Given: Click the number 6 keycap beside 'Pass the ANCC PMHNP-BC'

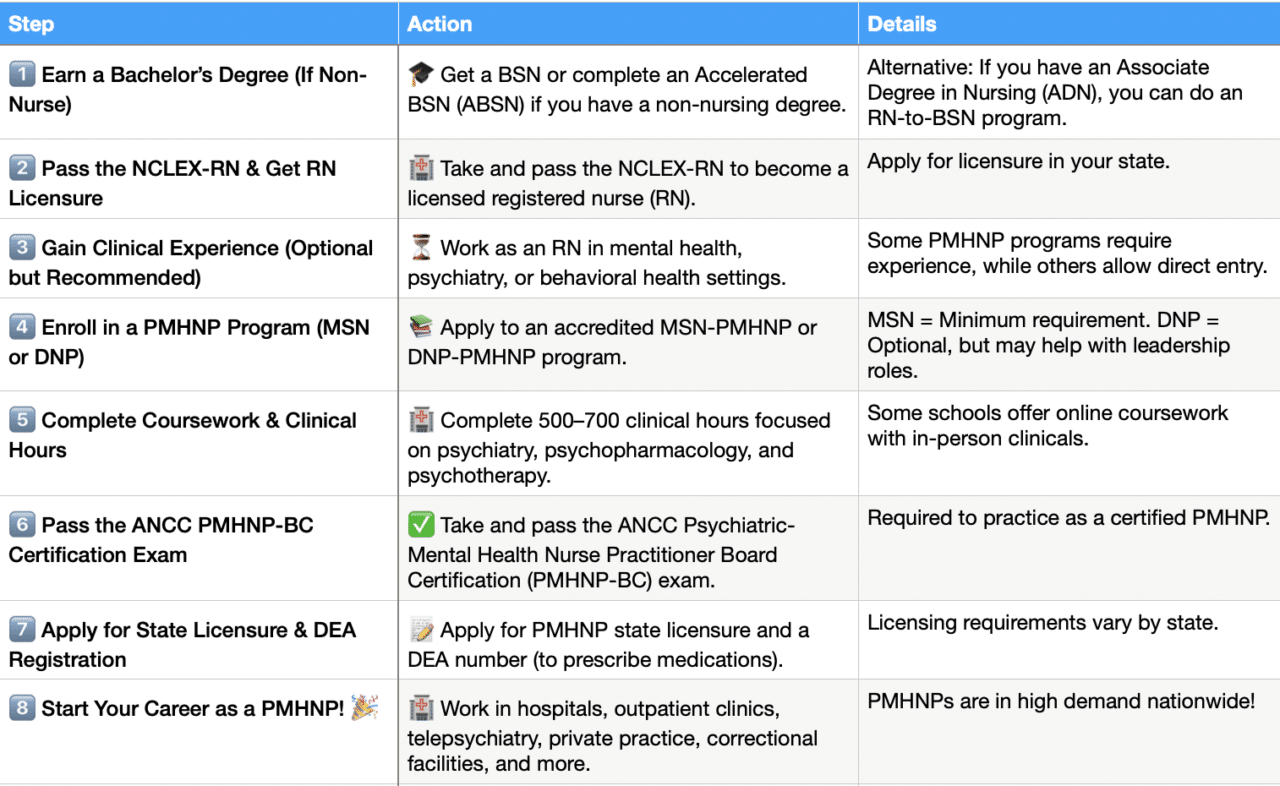Looking at the screenshot, I should 22,525.
